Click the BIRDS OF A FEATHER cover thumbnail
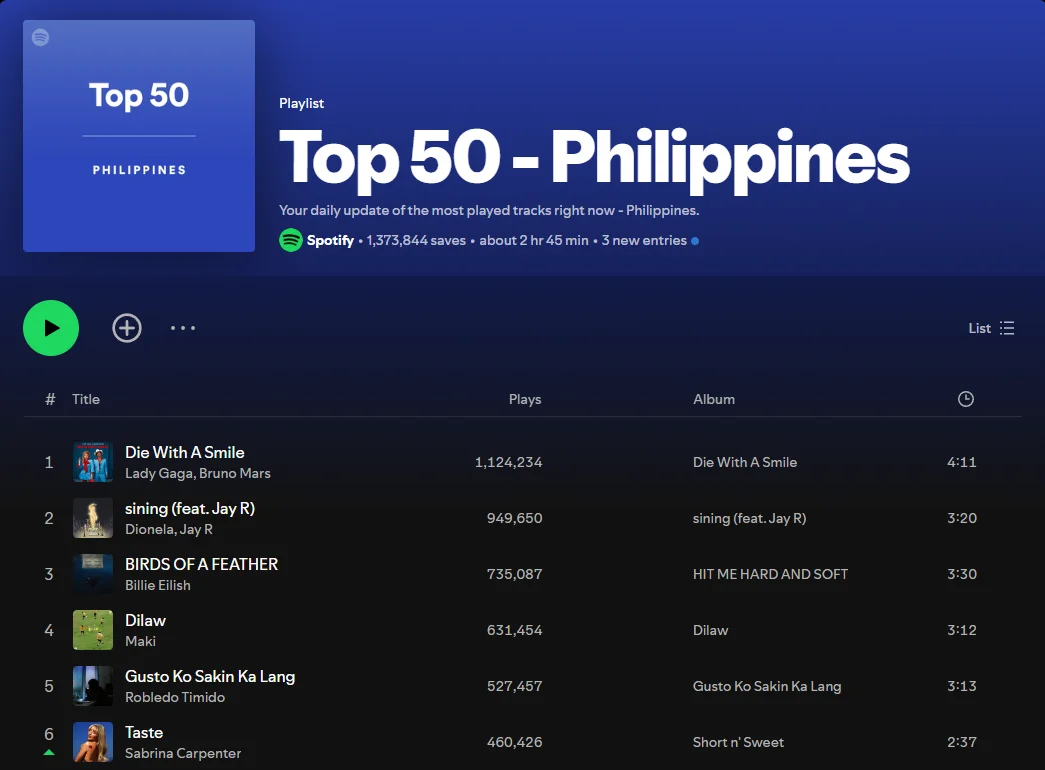 [x=93, y=574]
